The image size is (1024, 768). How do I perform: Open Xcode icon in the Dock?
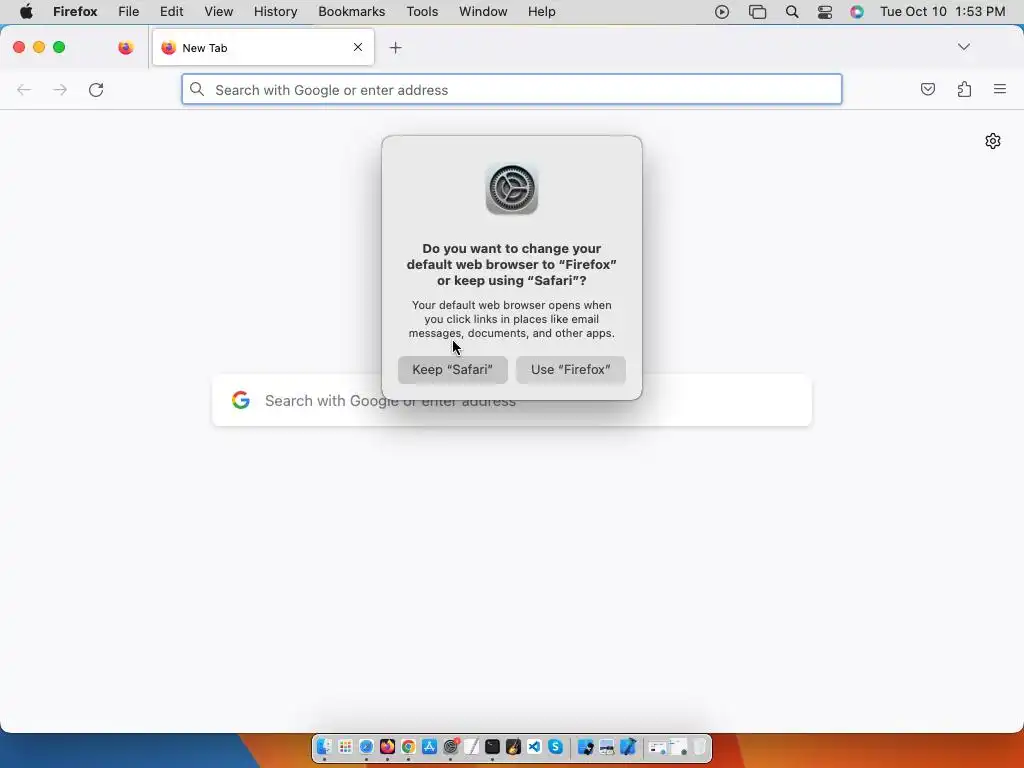628,746
